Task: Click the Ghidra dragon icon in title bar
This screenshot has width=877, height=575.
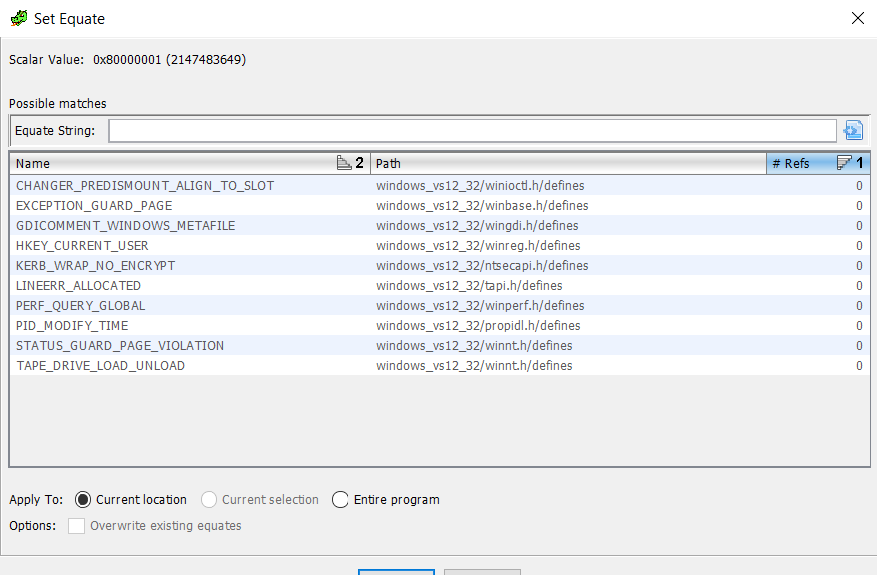Action: tap(18, 18)
